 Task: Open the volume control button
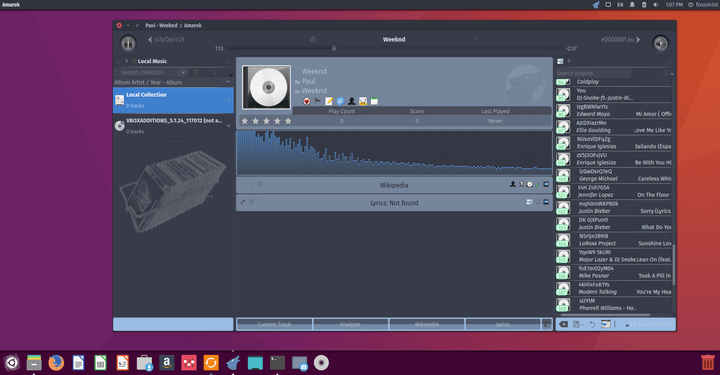click(x=660, y=43)
